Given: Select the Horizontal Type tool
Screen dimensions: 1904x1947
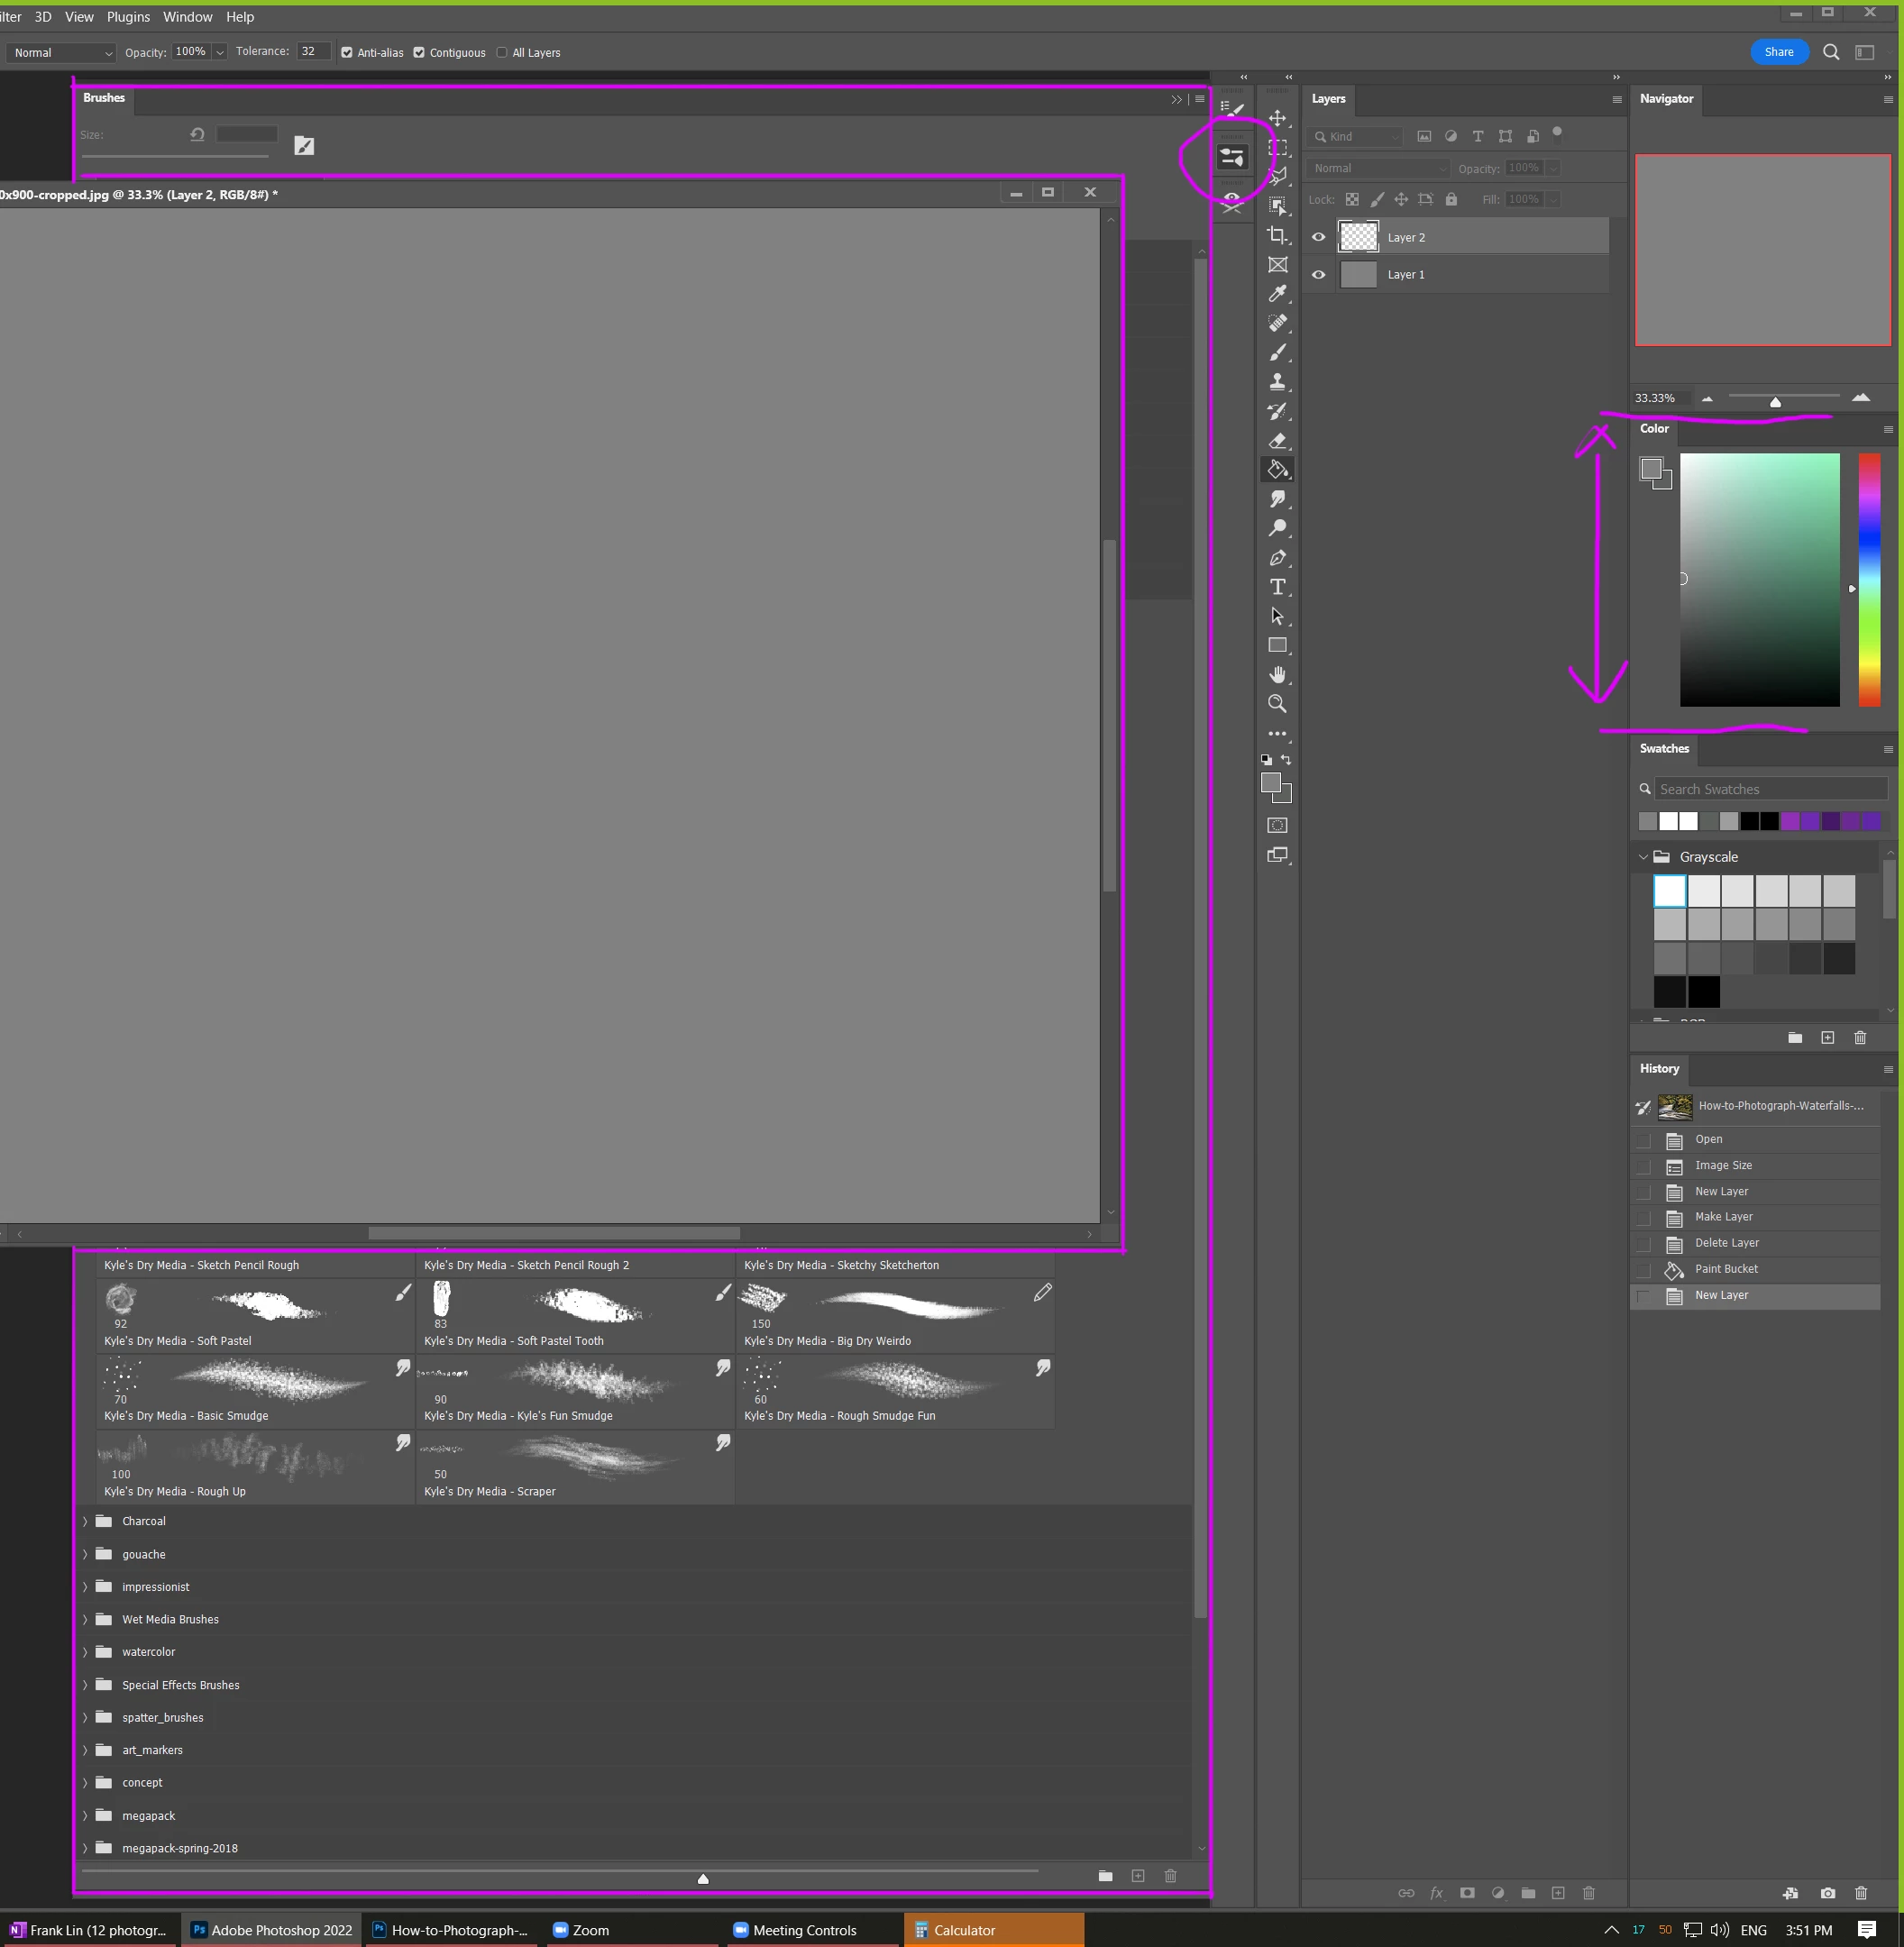Looking at the screenshot, I should (x=1277, y=587).
